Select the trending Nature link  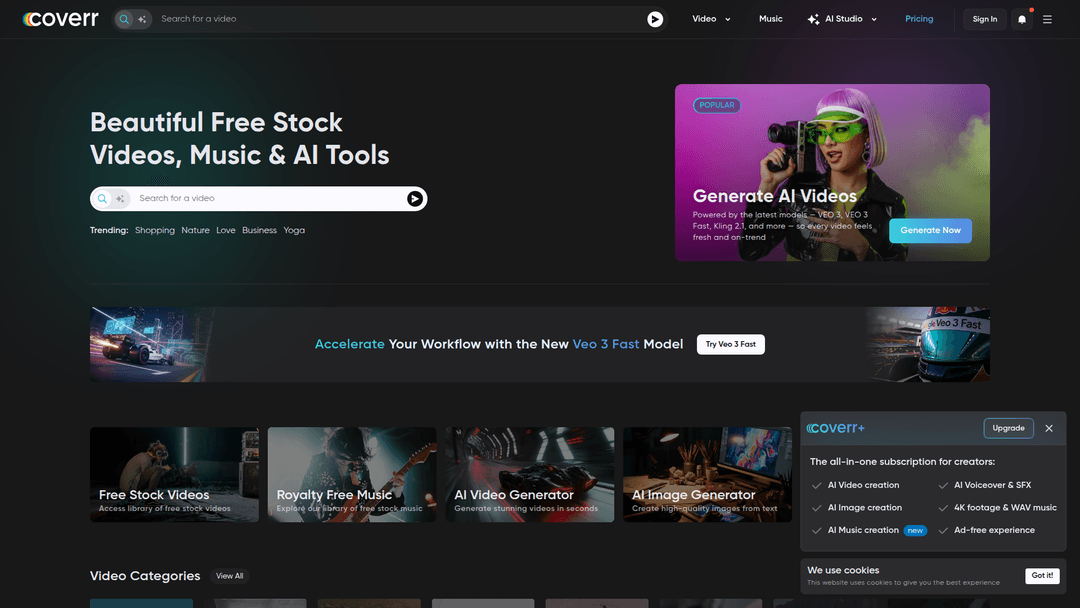point(195,230)
